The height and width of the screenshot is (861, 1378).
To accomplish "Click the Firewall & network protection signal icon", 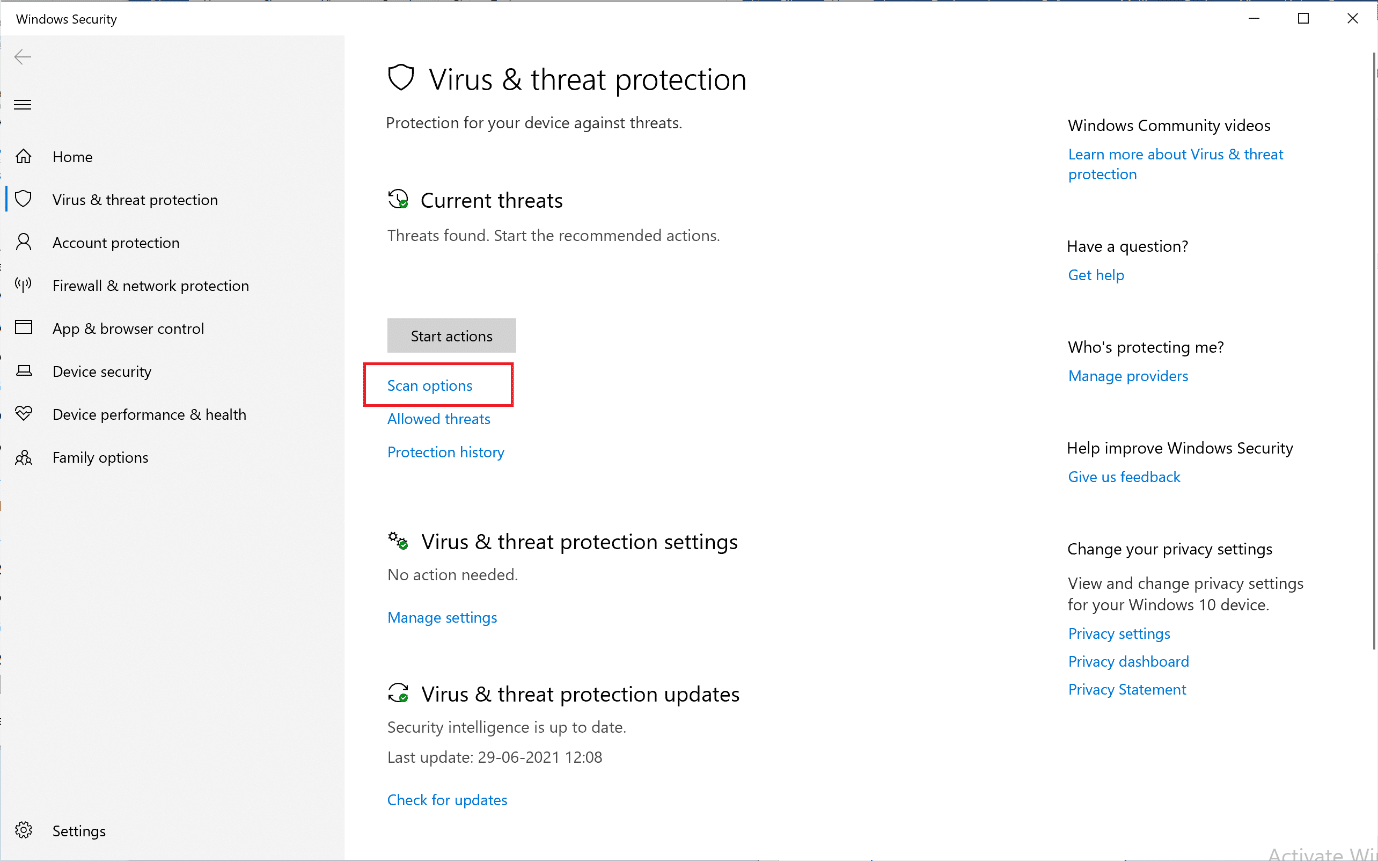I will click(x=24, y=285).
